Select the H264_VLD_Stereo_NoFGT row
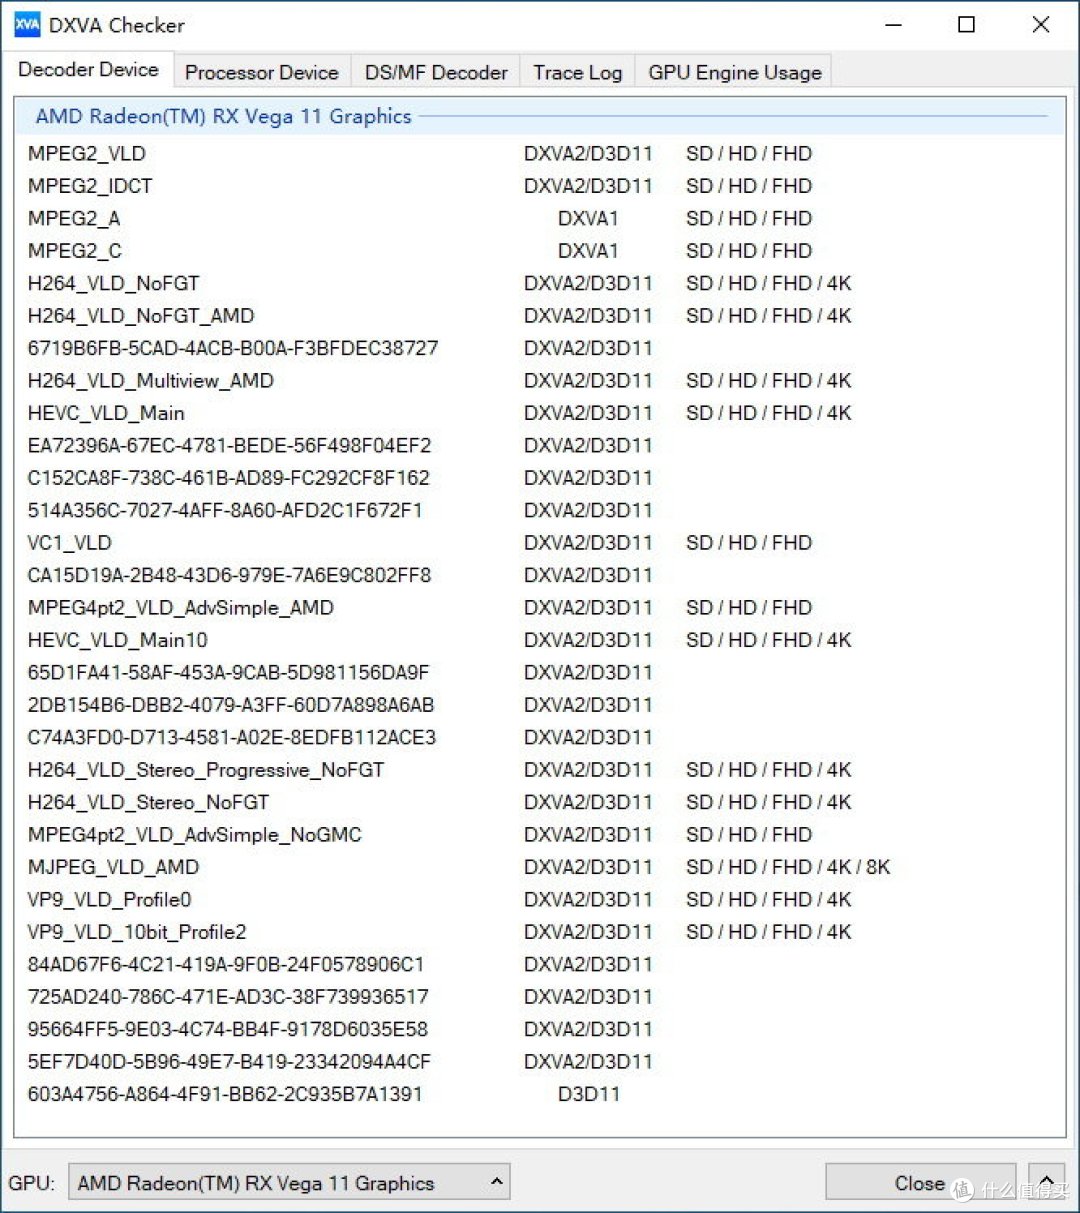1080x1213 pixels. [540, 802]
